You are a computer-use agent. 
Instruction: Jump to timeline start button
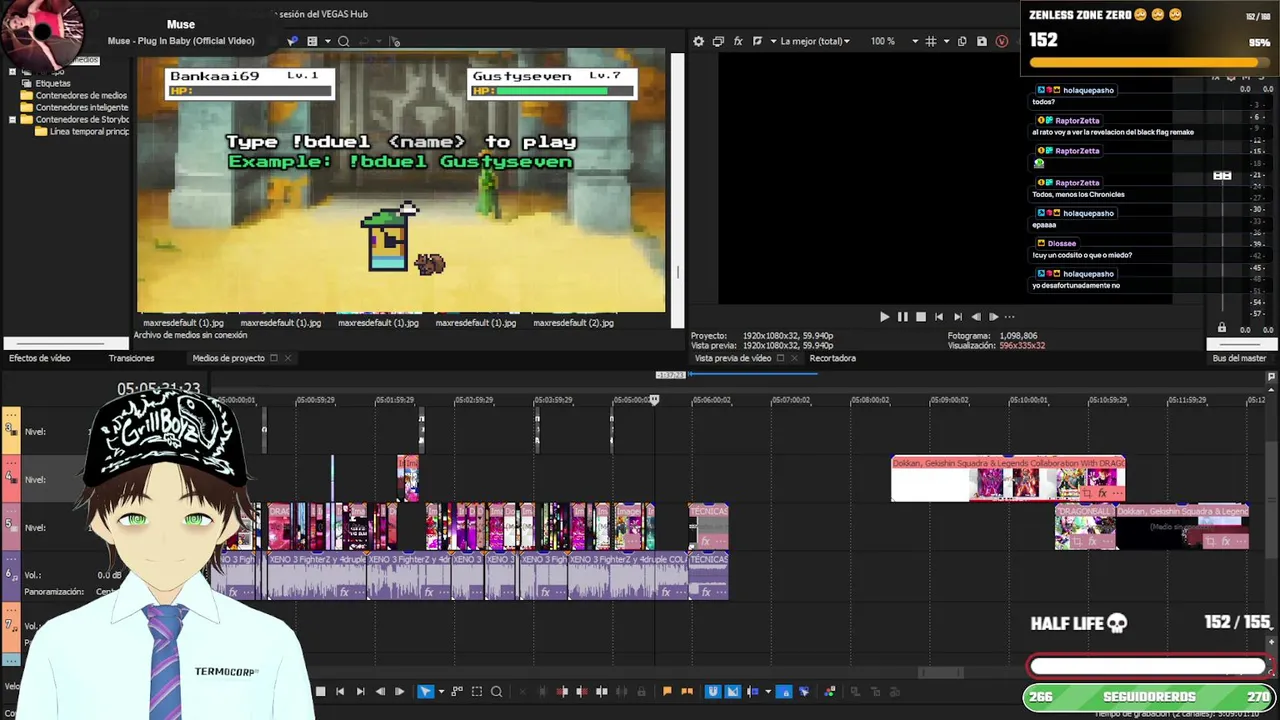[x=340, y=691]
